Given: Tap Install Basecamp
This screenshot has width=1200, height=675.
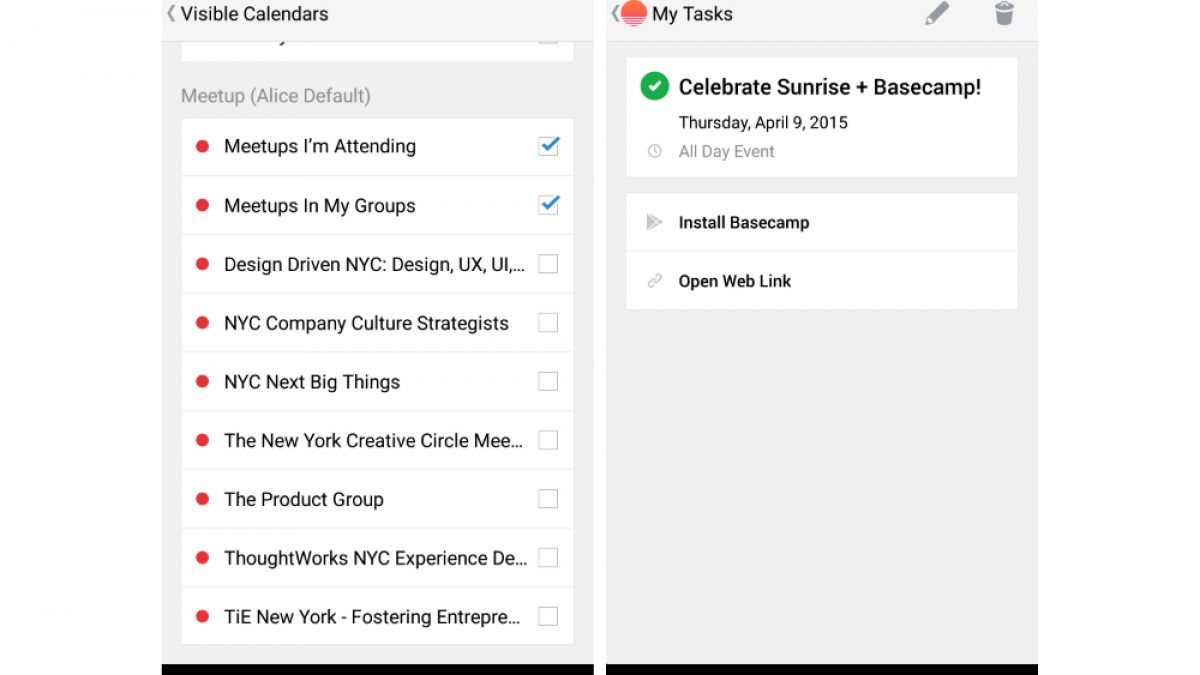Looking at the screenshot, I should click(x=743, y=222).
